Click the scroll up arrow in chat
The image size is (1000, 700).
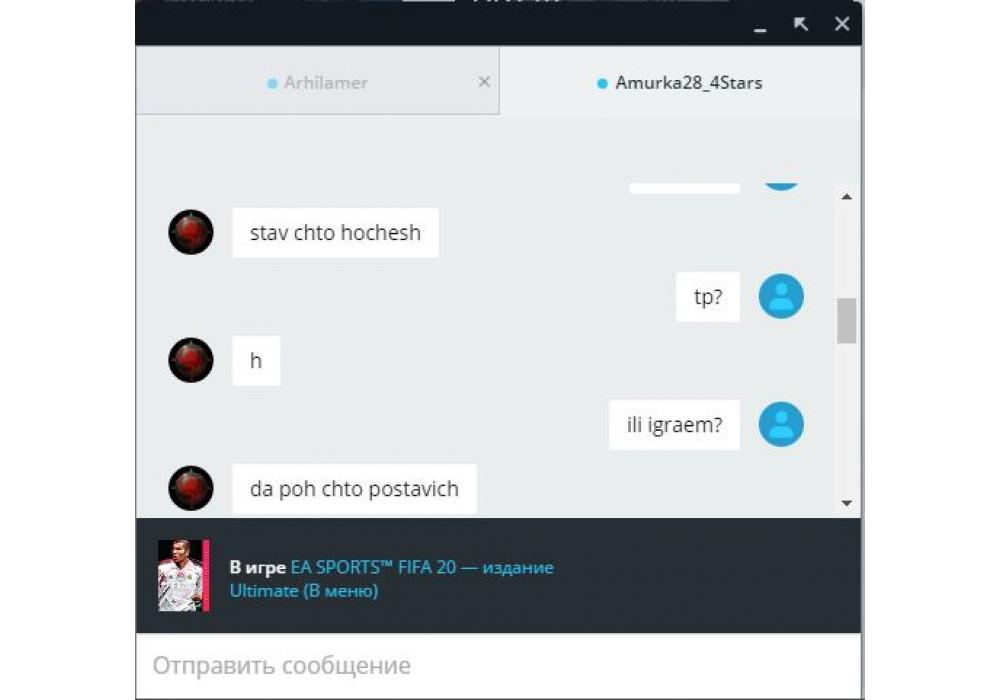[846, 197]
